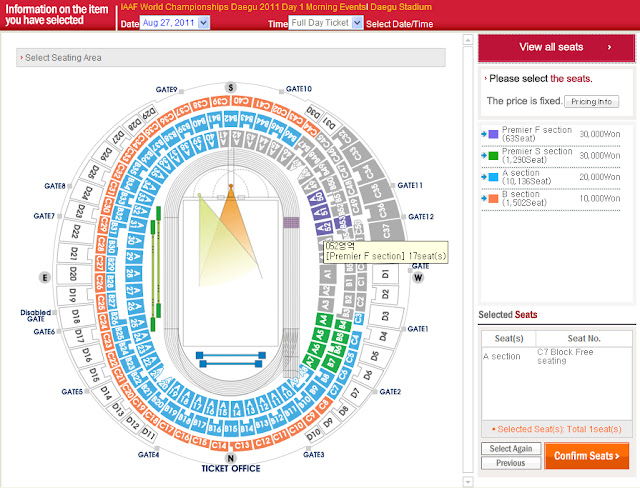Click the W compass marker on the right
The width and height of the screenshot is (640, 488).
[418, 278]
